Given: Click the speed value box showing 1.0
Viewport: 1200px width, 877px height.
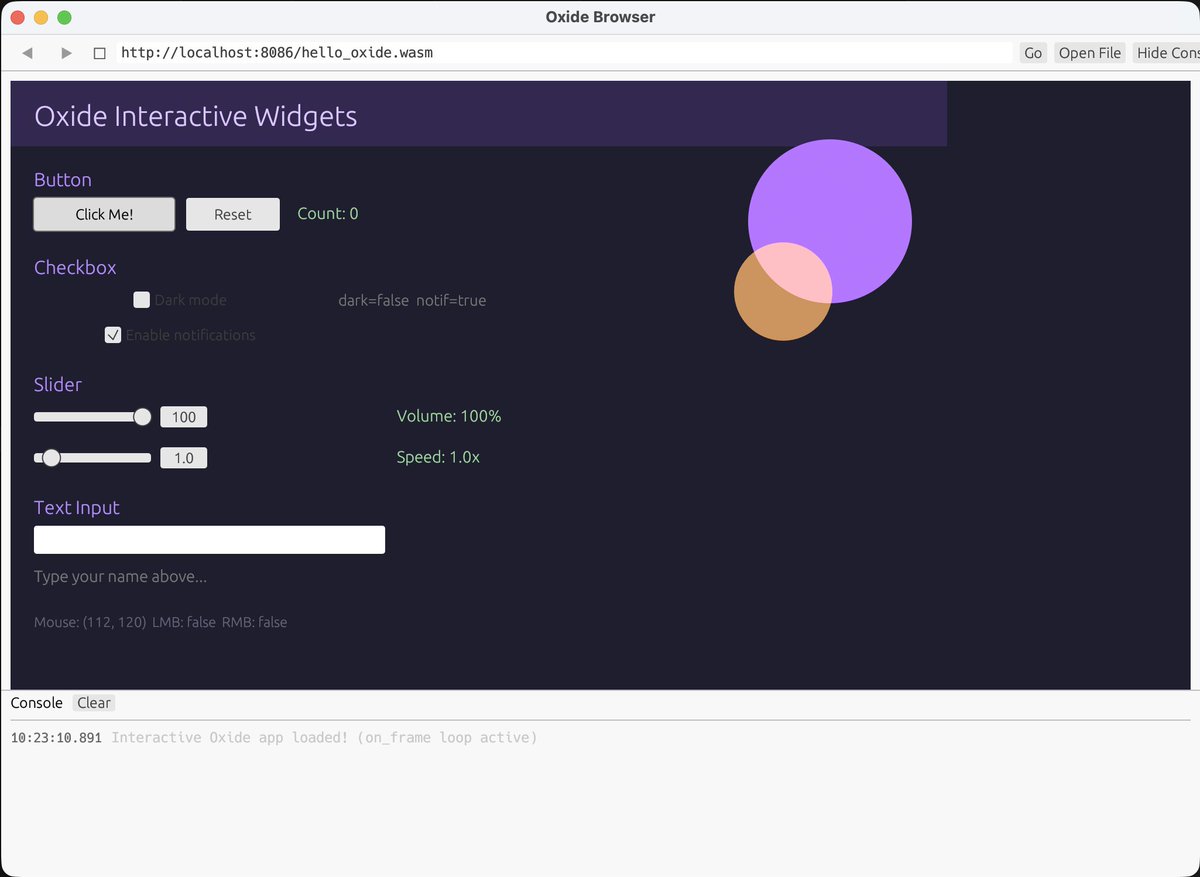Looking at the screenshot, I should coord(184,458).
